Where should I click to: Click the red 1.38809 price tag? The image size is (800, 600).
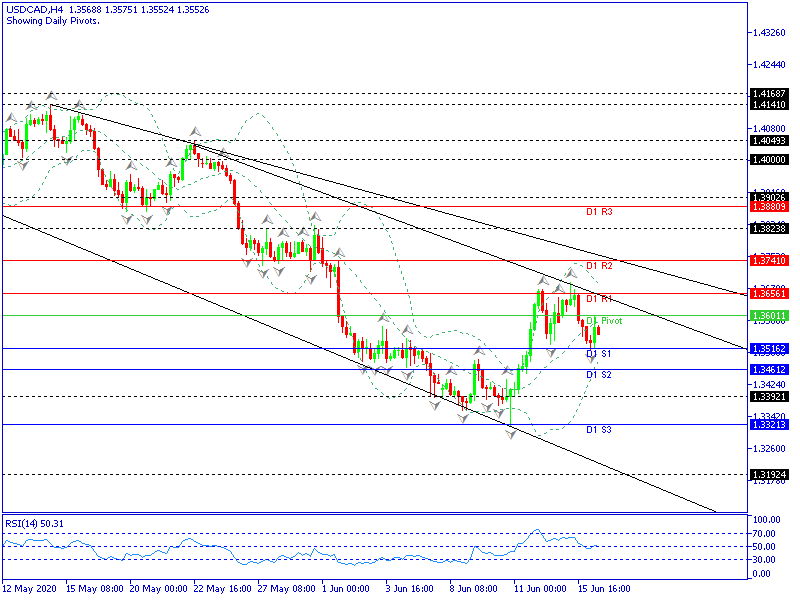coord(767,206)
